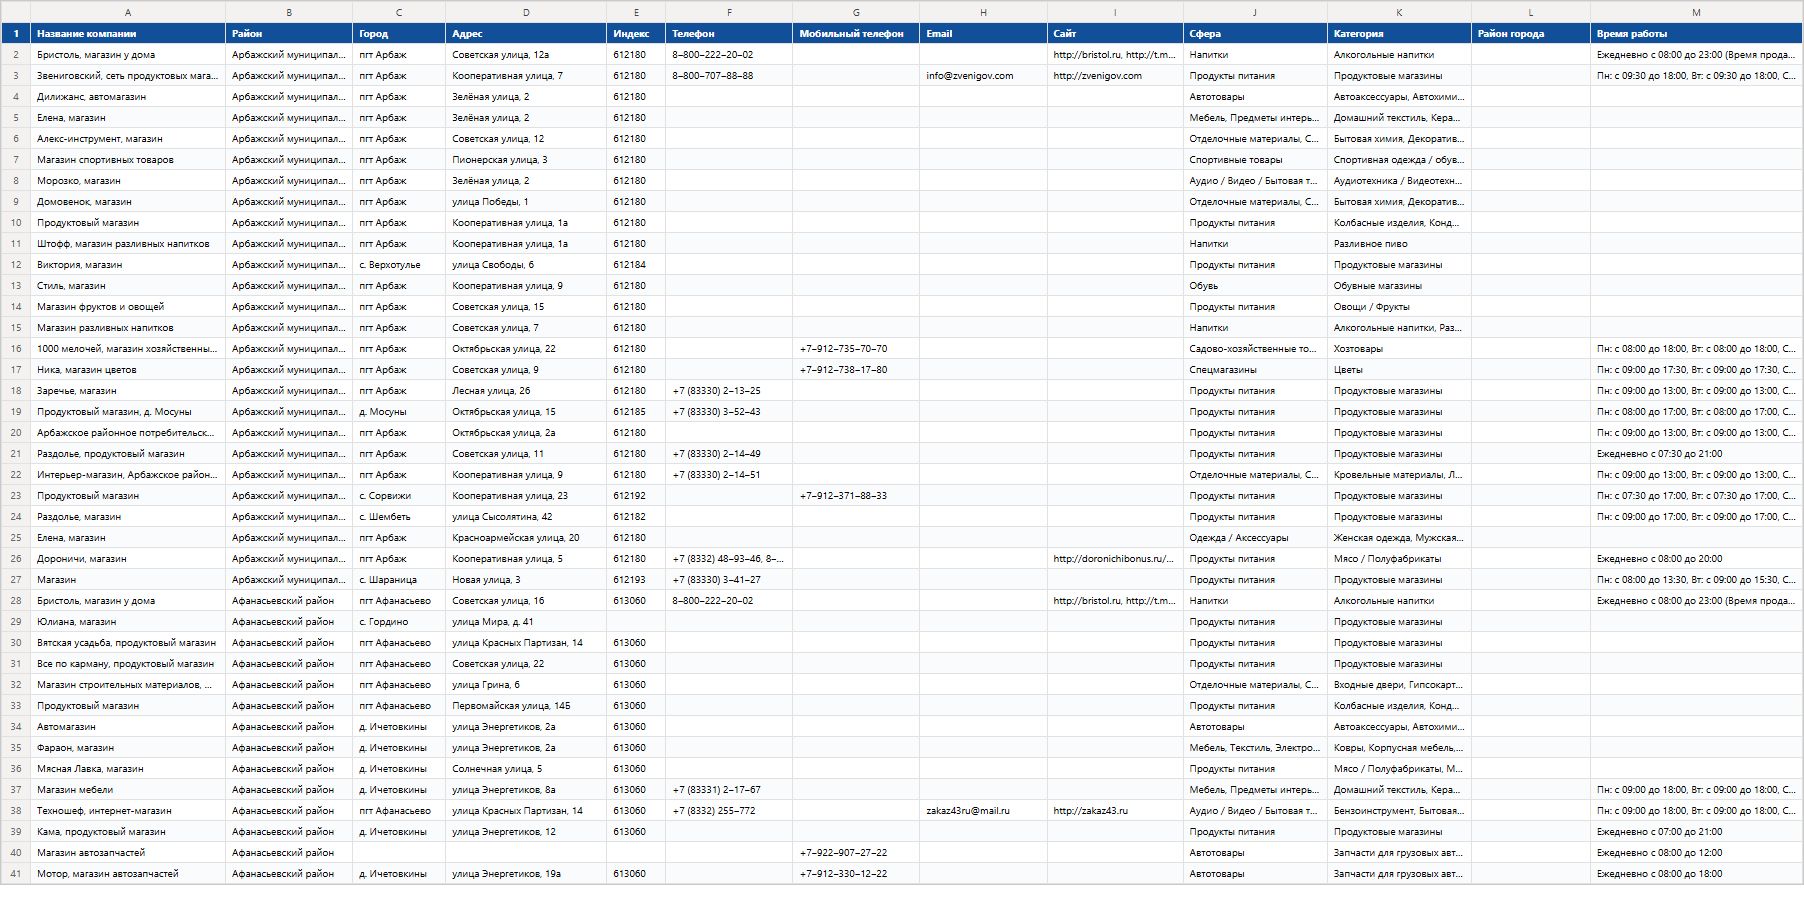Click the 'Сфера' header cell
Image resolution: width=1804 pixels, height=902 pixels.
(x=1255, y=34)
